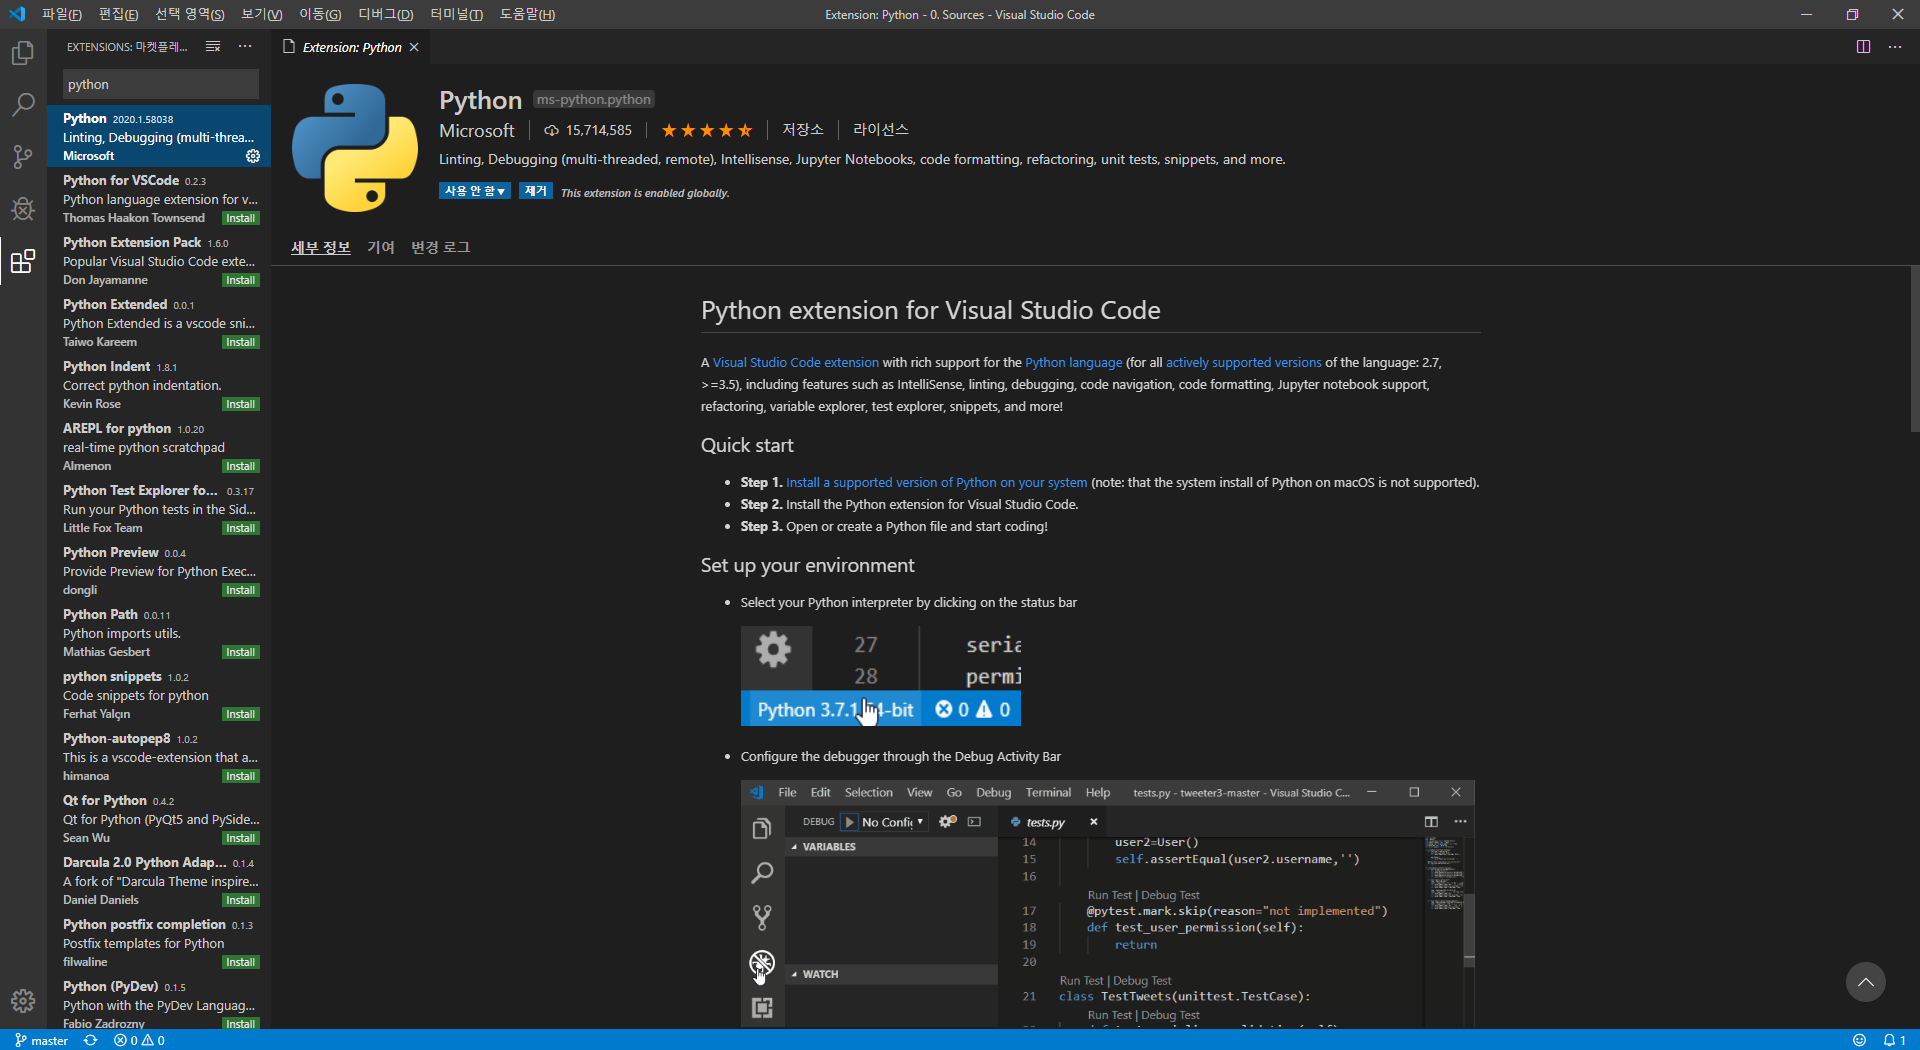Viewport: 1920px width, 1050px height.
Task: Open the Python language link
Action: (x=1073, y=363)
